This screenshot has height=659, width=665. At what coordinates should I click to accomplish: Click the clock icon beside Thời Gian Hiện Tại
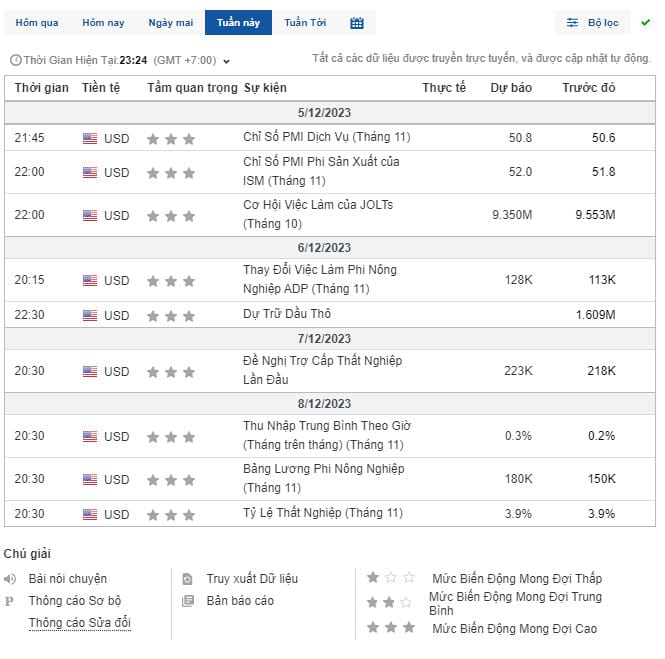point(16,60)
